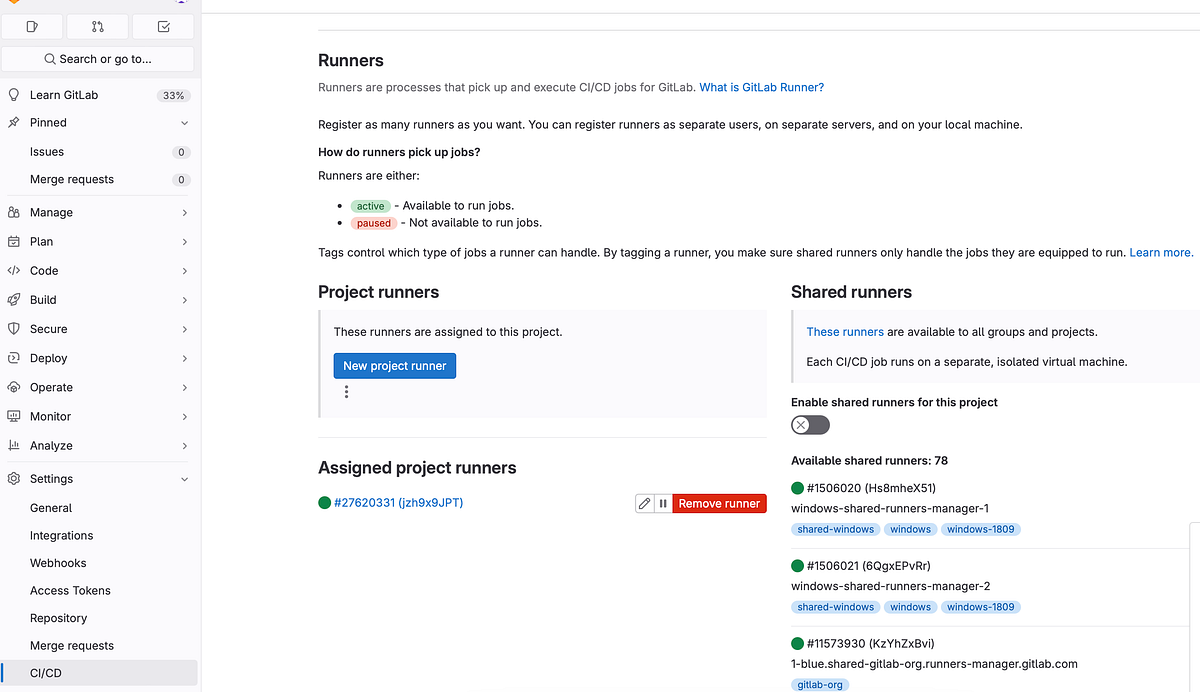Open the What is GitLab Runner link
Image resolution: width=1200 pixels, height=692 pixels.
tap(761, 87)
